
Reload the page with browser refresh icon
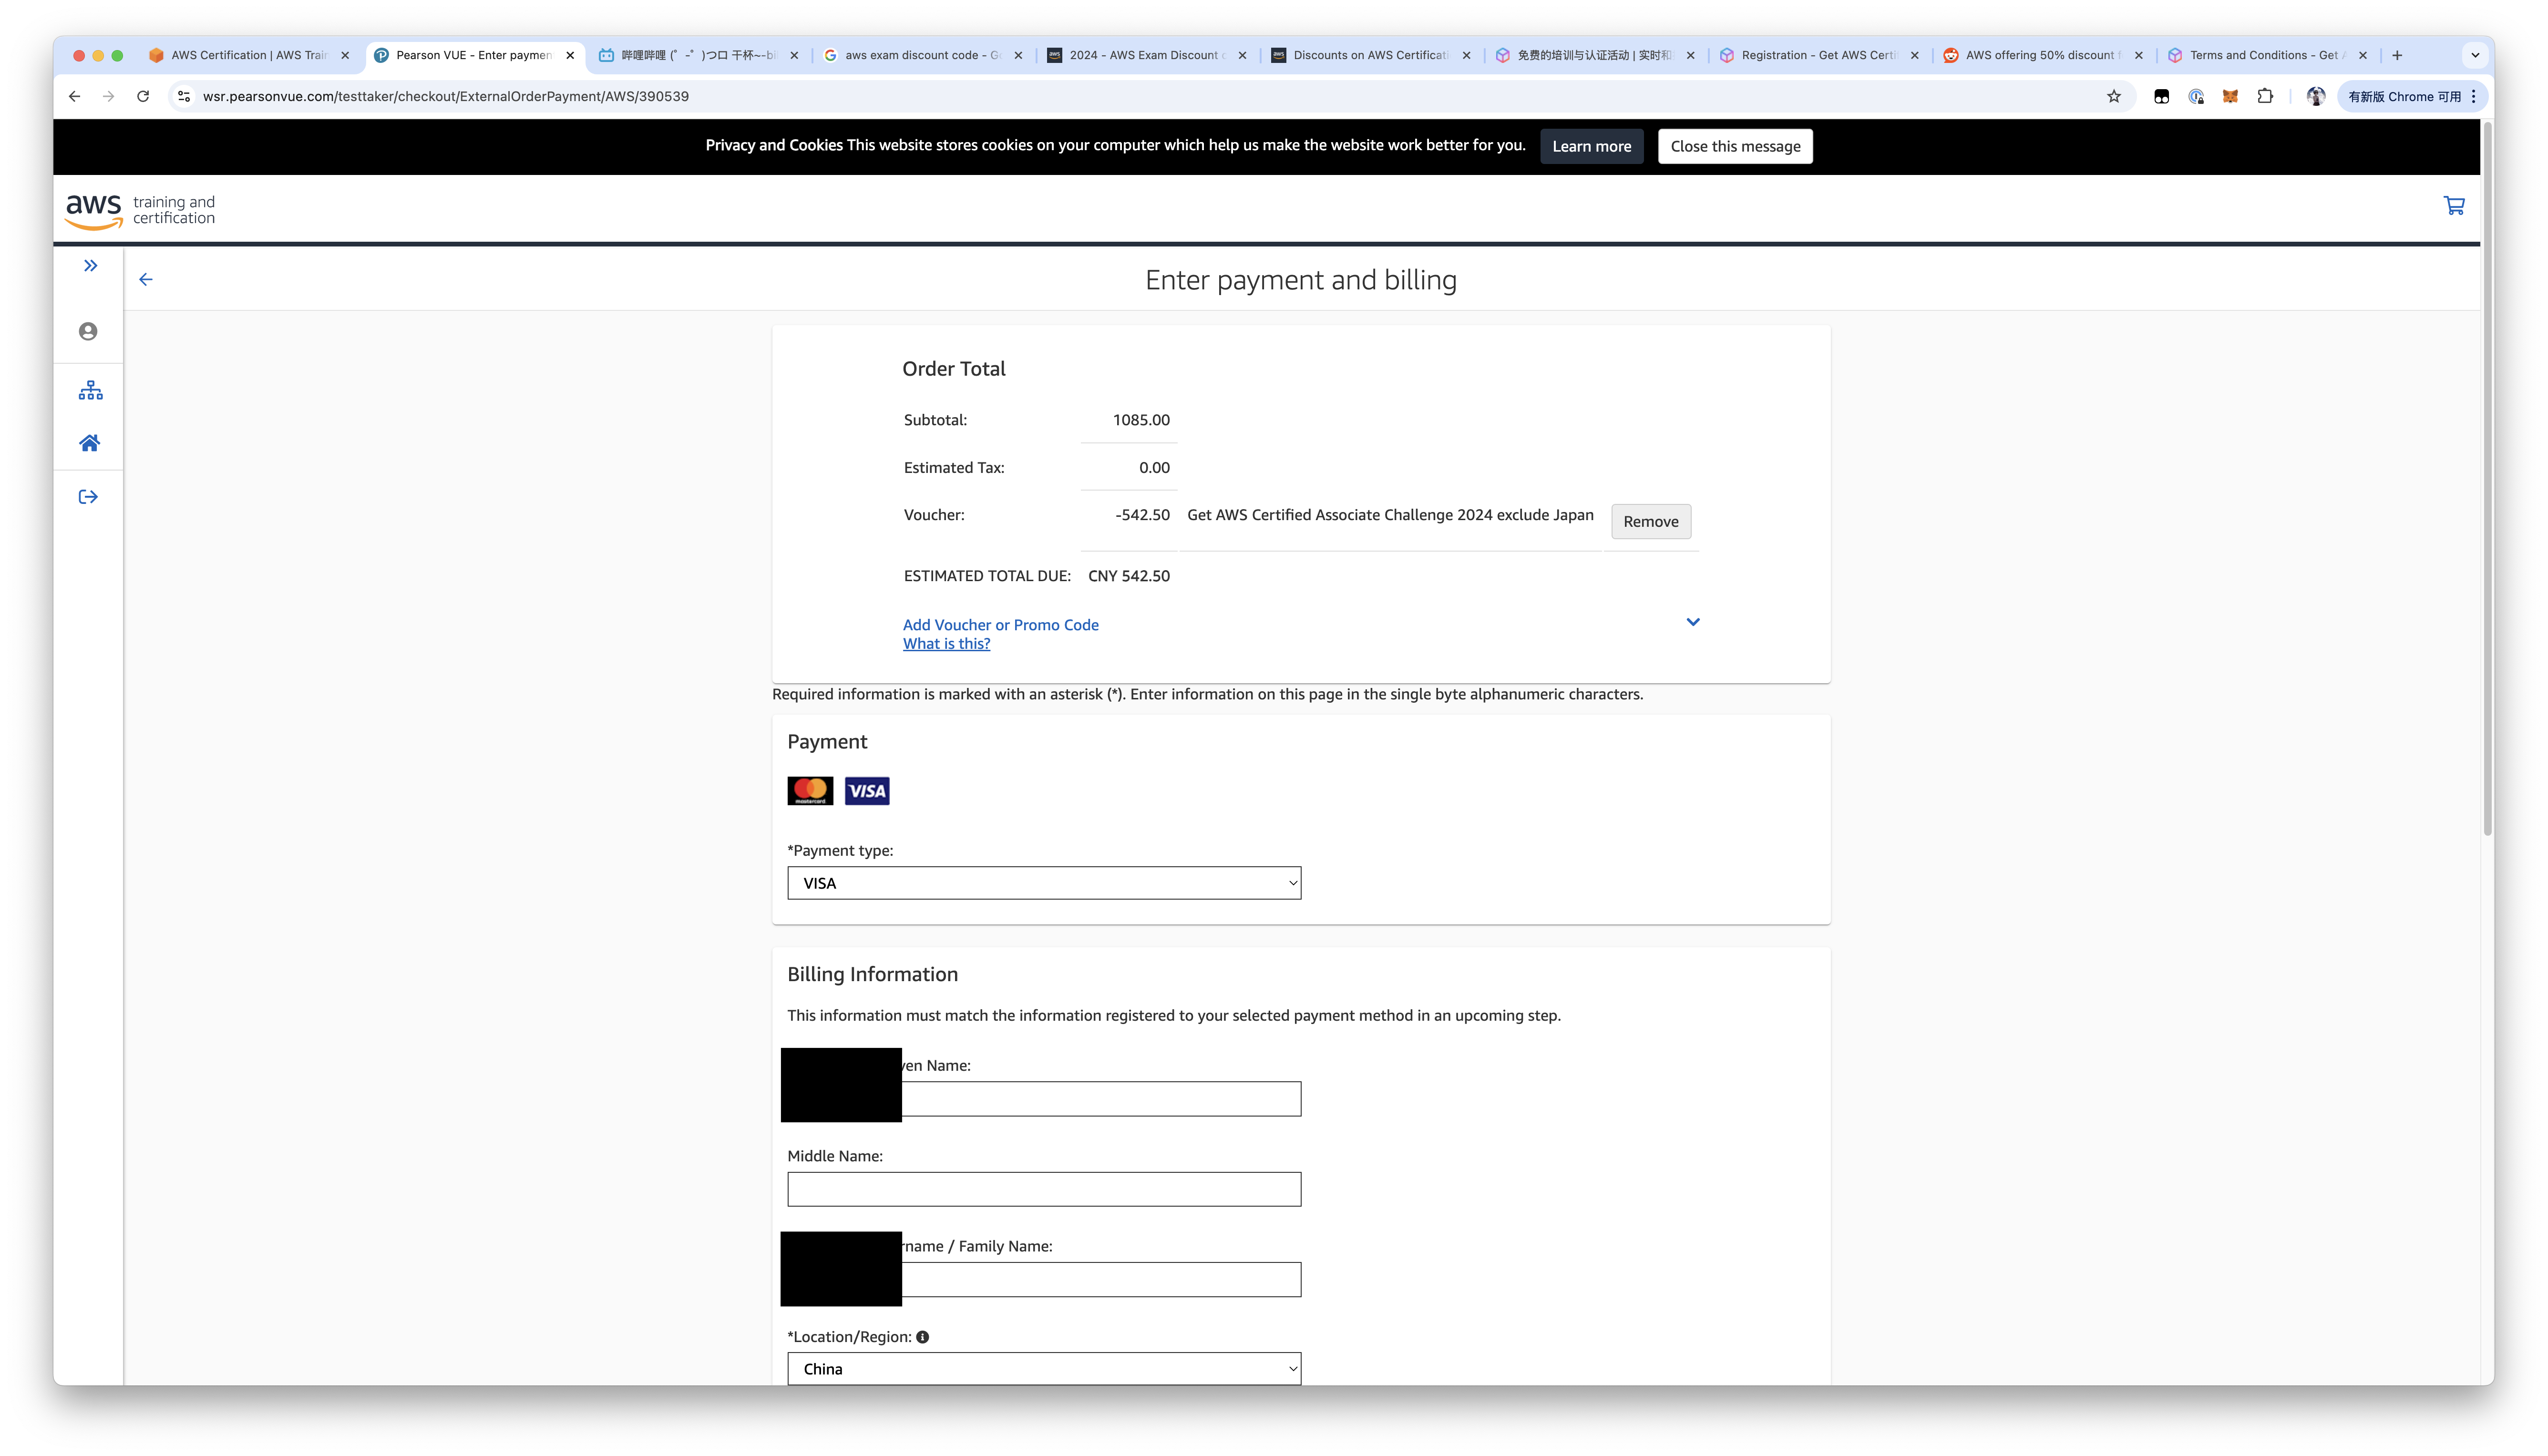[x=143, y=96]
